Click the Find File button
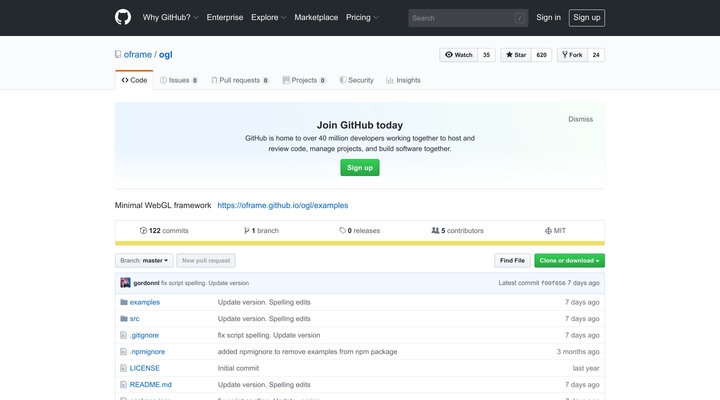Image resolution: width=720 pixels, height=400 pixels. coord(512,260)
